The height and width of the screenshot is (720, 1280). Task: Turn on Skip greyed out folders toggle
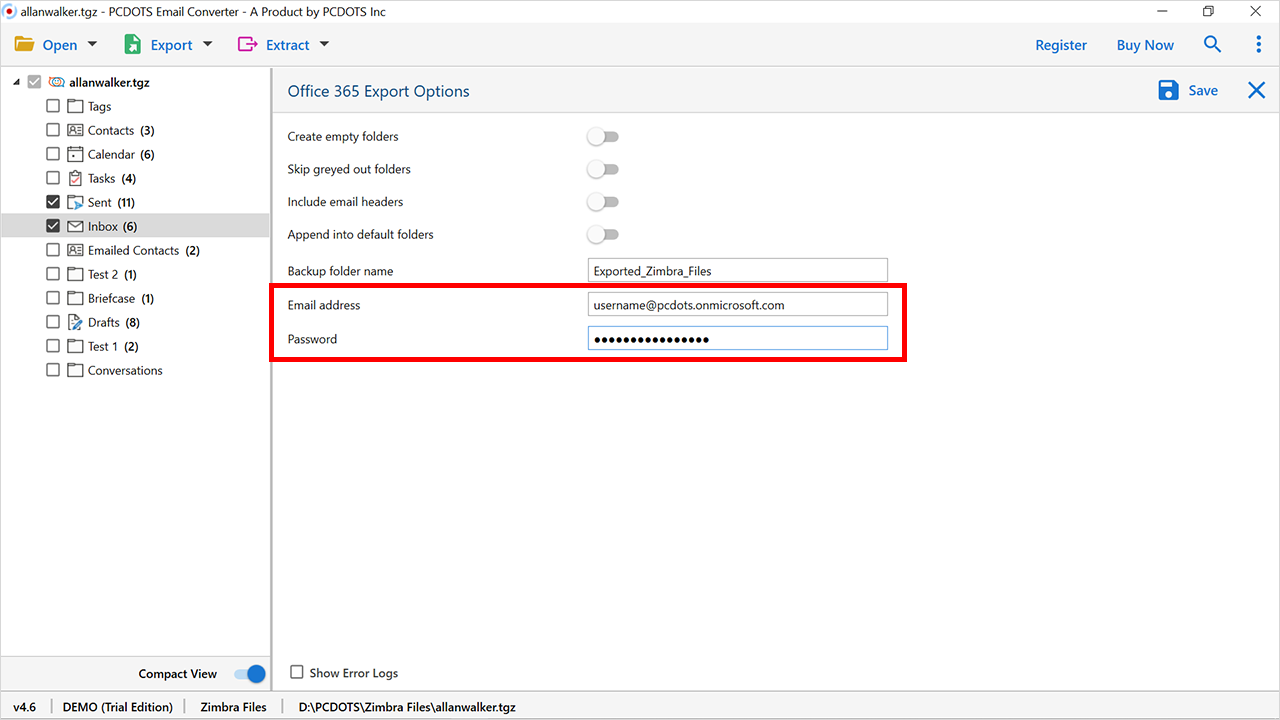(603, 169)
